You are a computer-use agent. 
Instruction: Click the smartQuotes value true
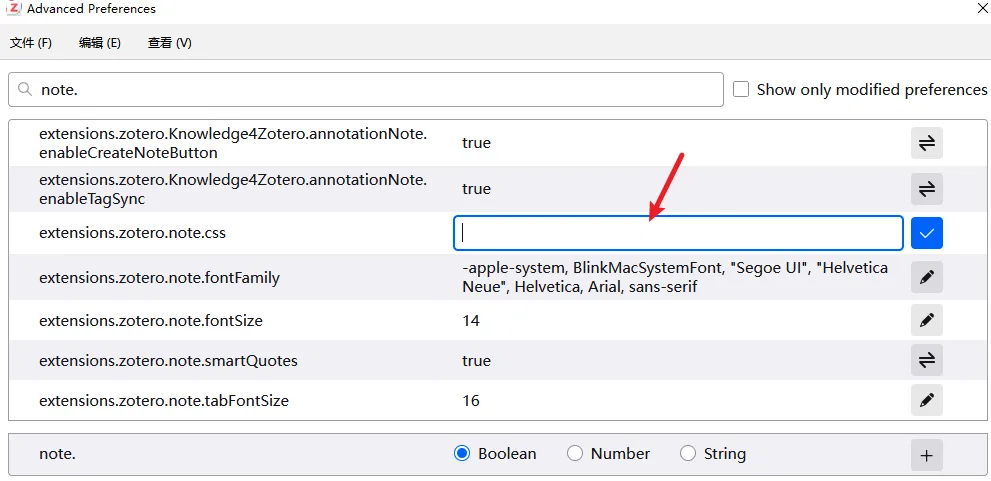click(x=476, y=361)
